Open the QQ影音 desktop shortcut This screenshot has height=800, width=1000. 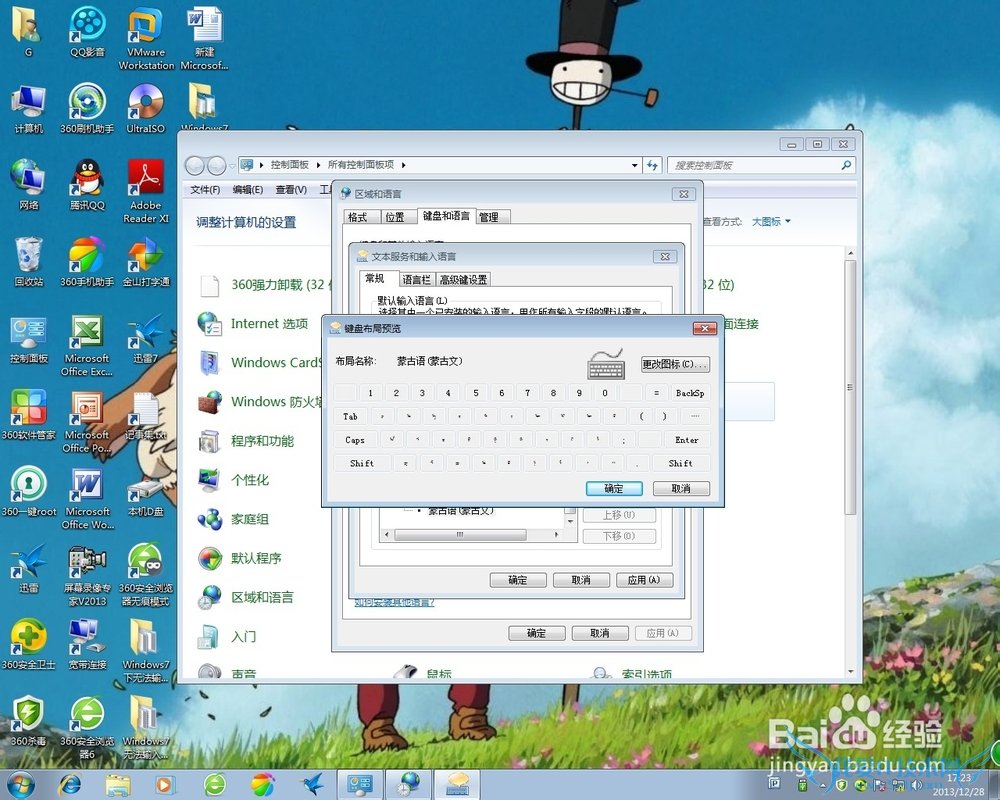(x=87, y=31)
